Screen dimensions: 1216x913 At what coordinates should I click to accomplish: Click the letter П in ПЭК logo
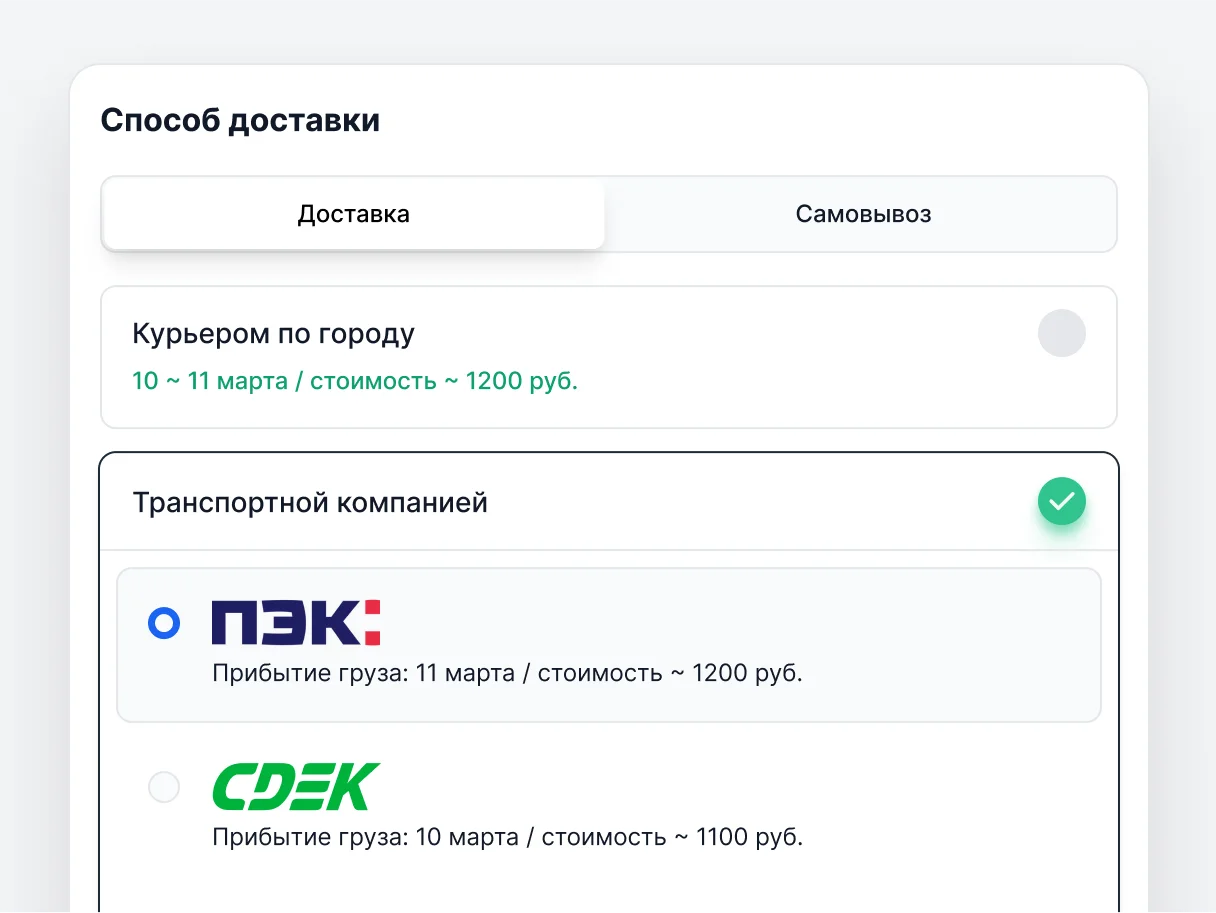click(232, 622)
